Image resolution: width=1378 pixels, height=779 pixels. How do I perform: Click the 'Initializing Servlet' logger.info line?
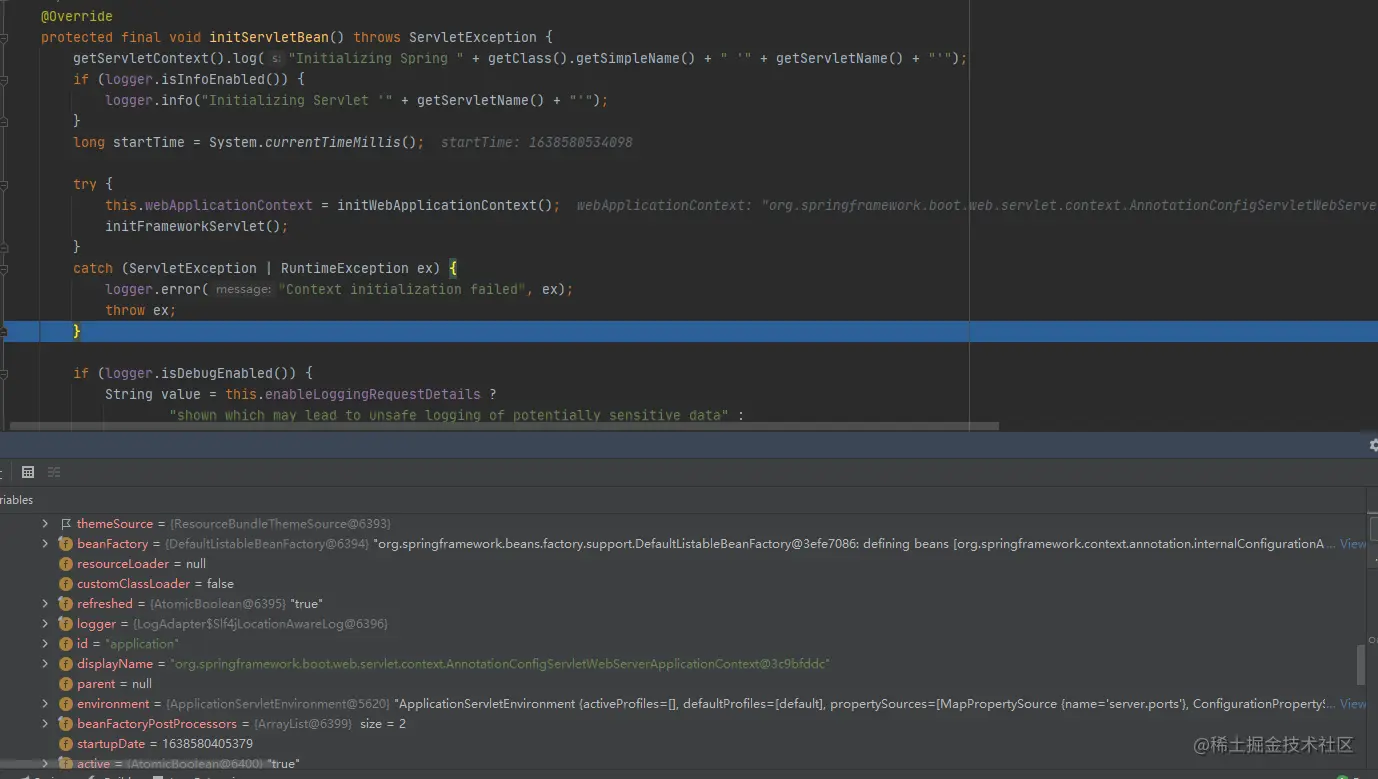point(357,100)
